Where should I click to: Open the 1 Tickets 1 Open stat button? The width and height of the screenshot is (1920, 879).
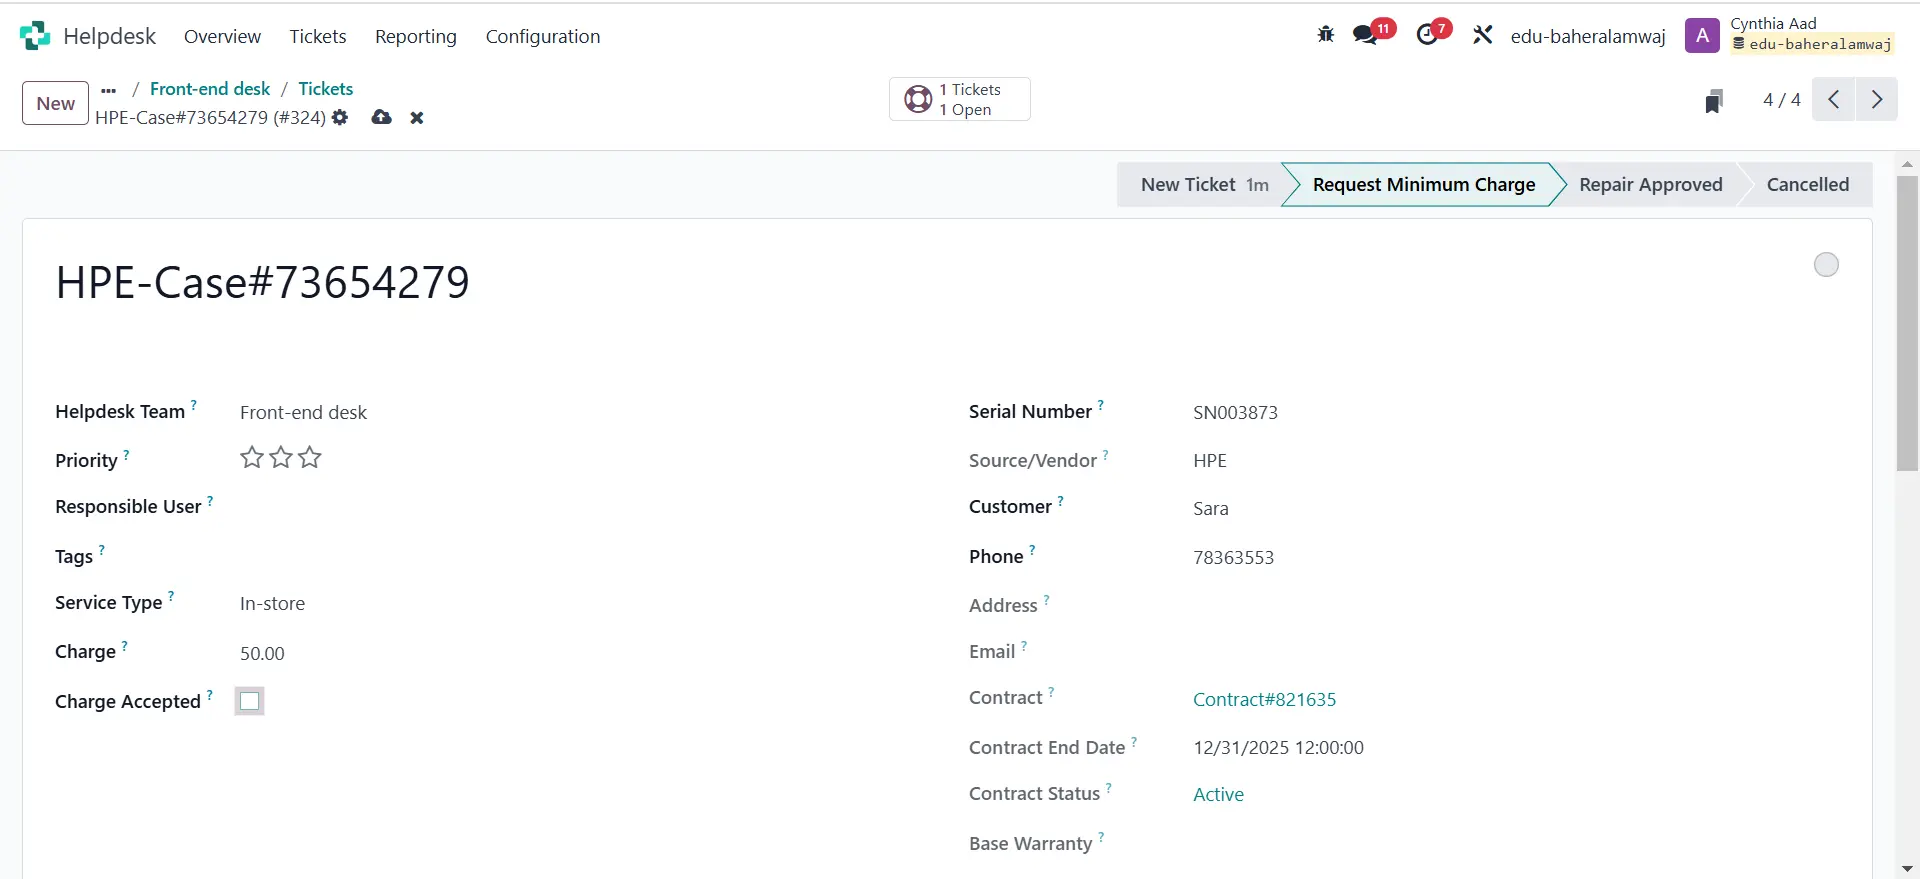pyautogui.click(x=960, y=99)
